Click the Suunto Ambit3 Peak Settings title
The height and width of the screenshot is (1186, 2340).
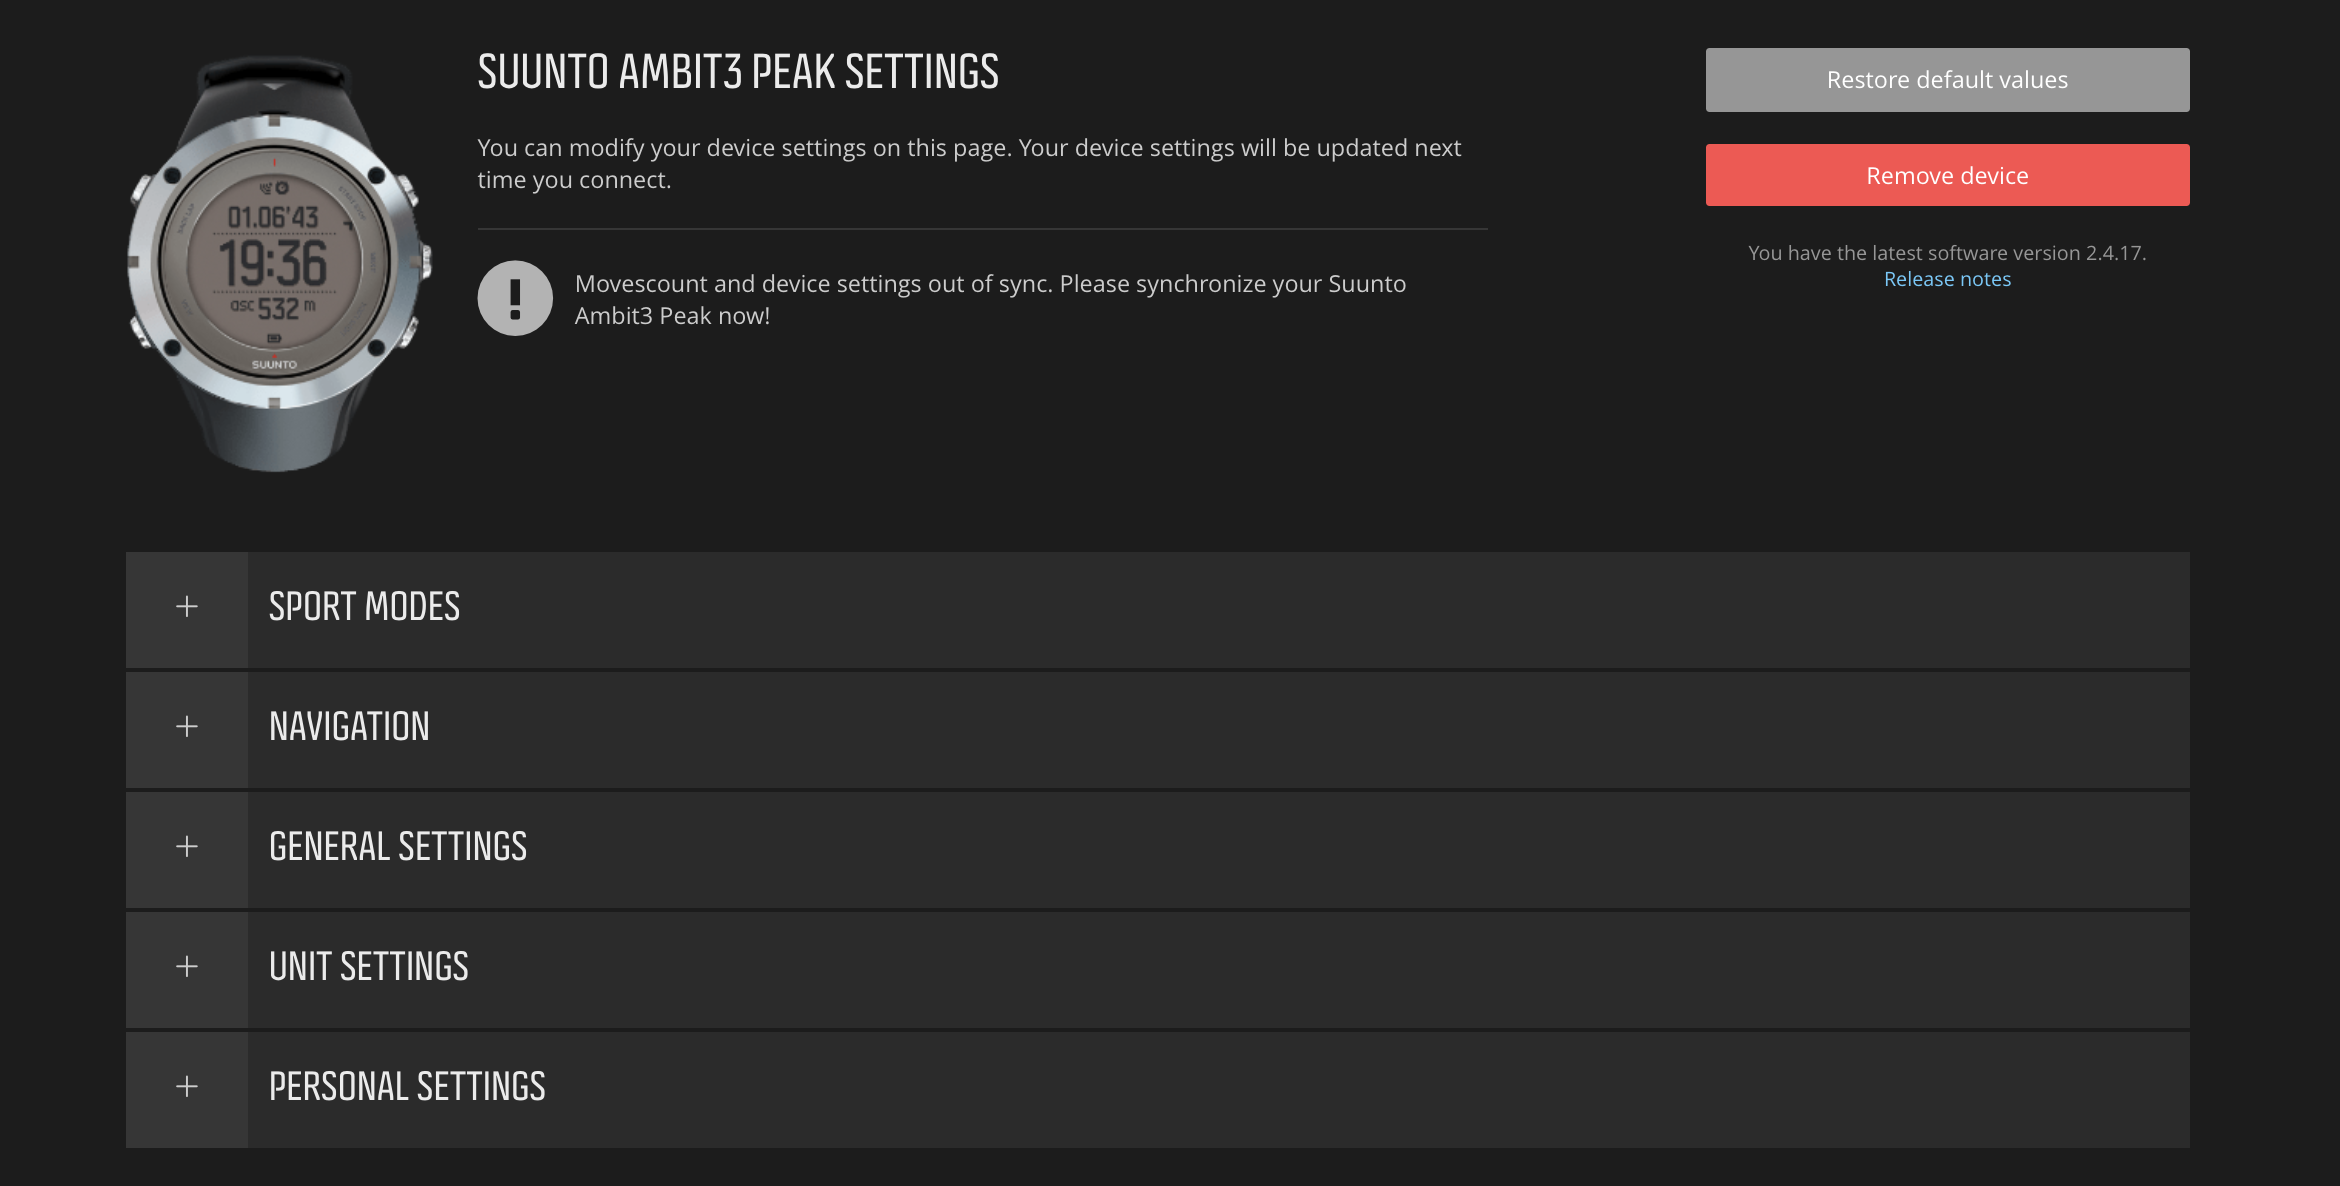[x=738, y=72]
